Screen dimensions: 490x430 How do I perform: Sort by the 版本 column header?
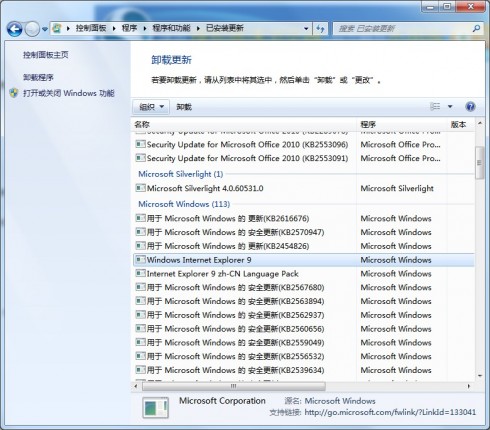pos(460,124)
